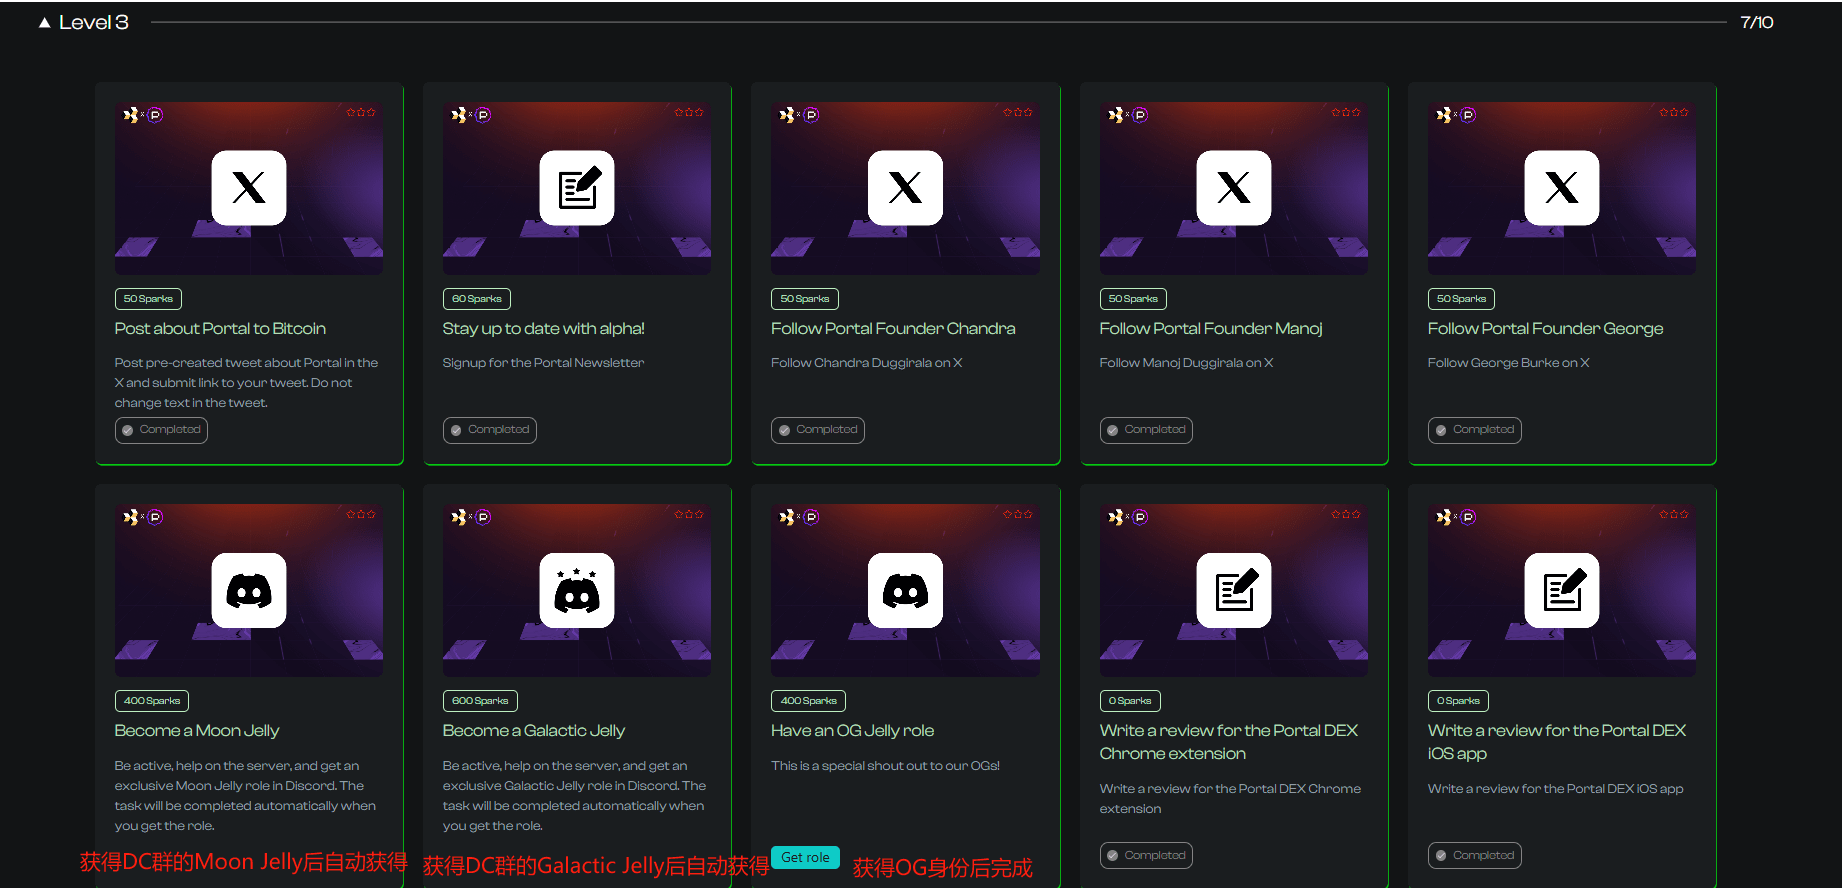Open the Post about Portal to Bitcoin title
Screen dimensions: 1842x888
pos(220,329)
